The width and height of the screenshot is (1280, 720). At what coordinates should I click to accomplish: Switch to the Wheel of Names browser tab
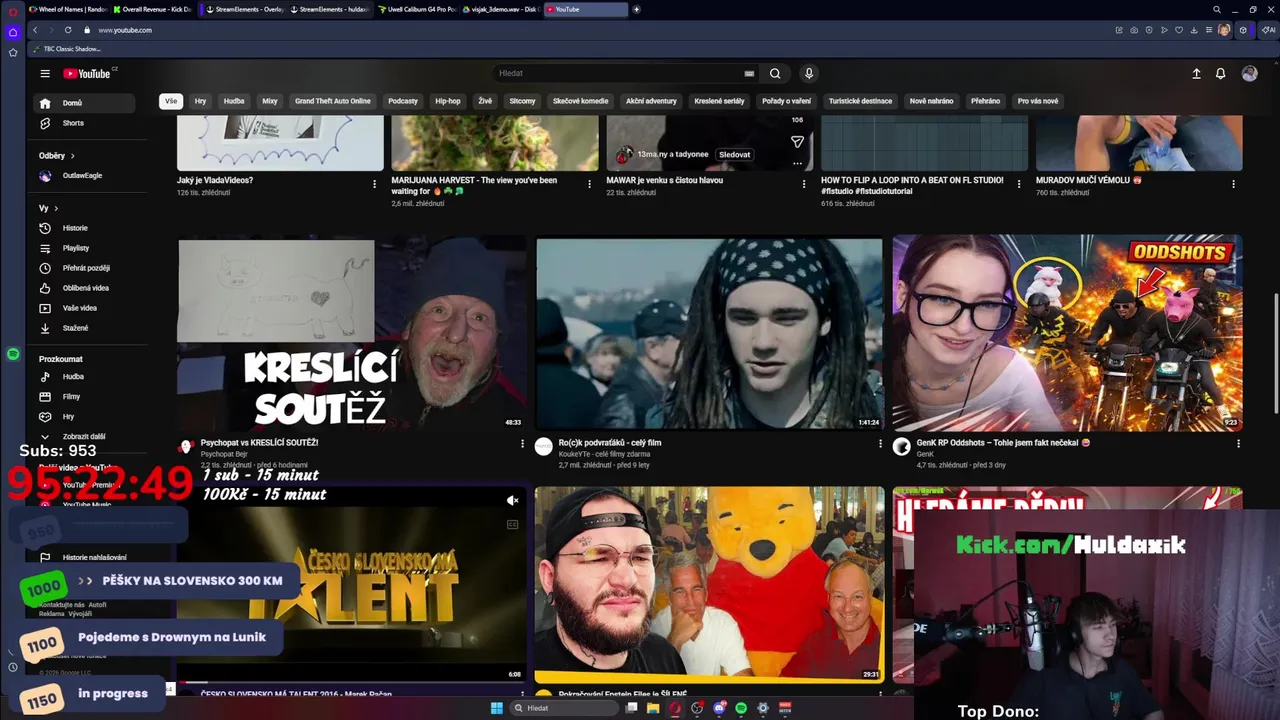pos(68,9)
